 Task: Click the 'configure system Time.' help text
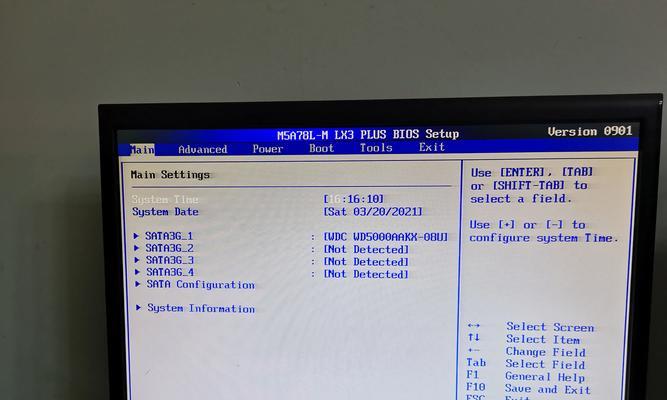point(544,238)
